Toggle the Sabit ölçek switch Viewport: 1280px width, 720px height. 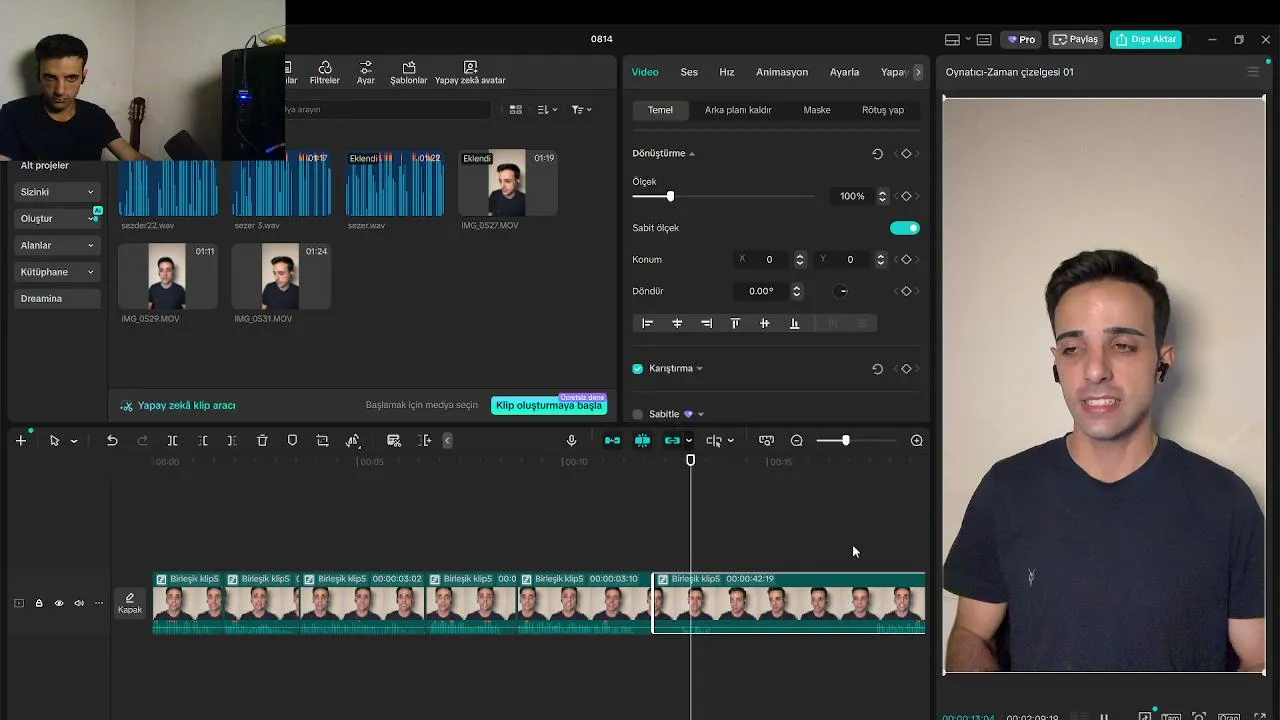pyautogui.click(x=905, y=228)
